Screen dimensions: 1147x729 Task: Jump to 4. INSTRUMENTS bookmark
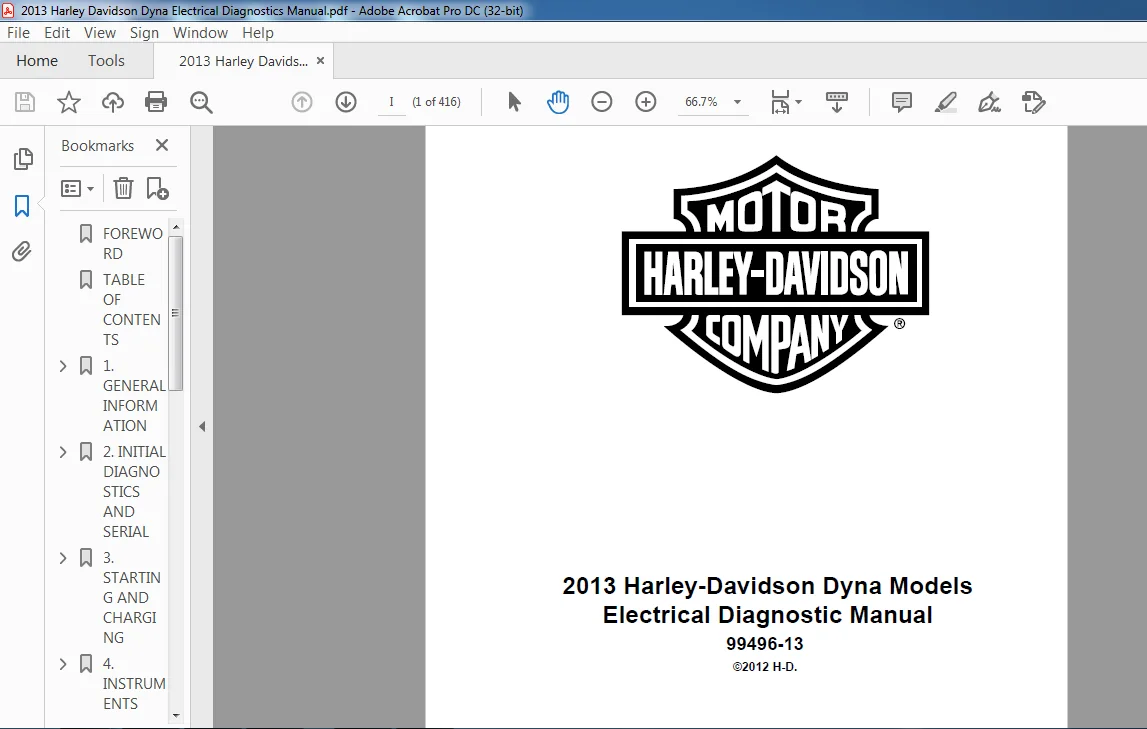coord(134,684)
